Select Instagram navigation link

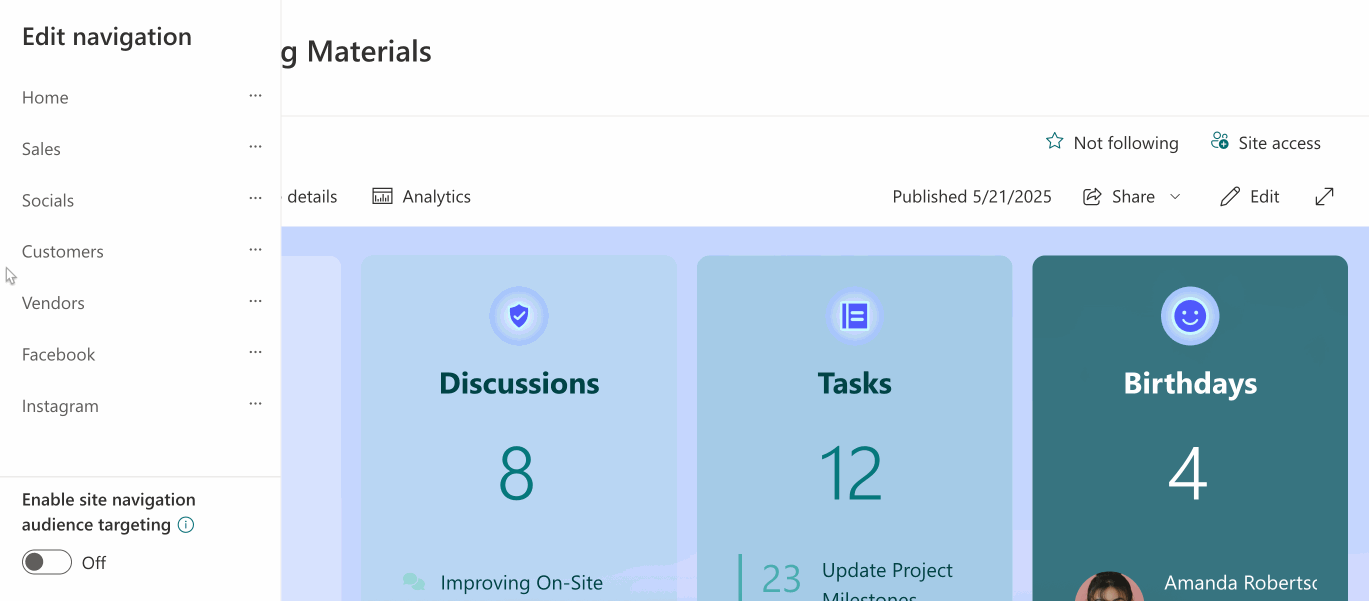coord(60,406)
